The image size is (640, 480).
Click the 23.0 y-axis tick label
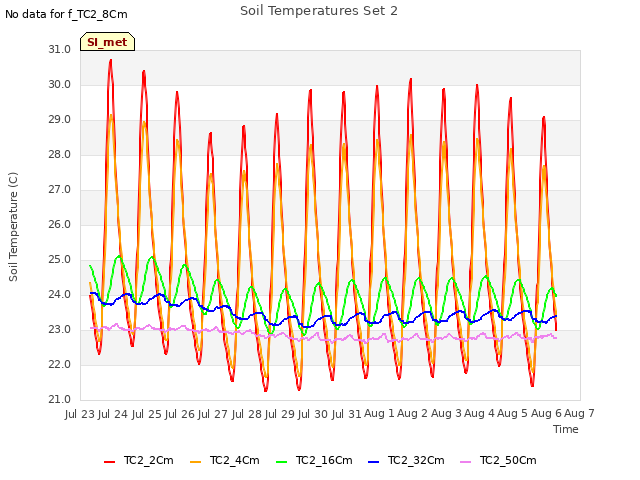(60, 329)
